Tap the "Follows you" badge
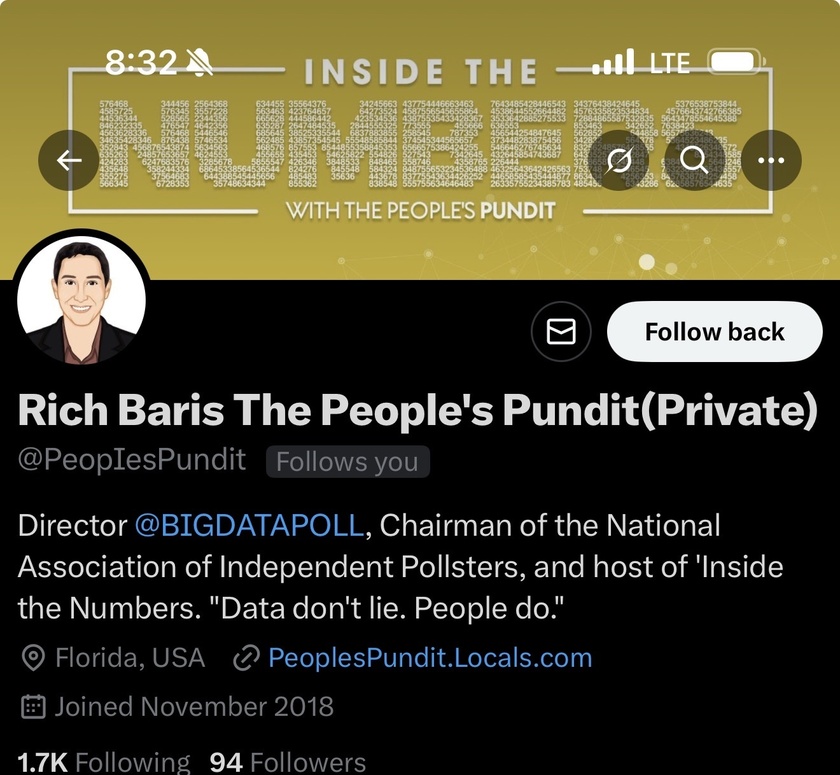This screenshot has width=840, height=775. [x=348, y=461]
